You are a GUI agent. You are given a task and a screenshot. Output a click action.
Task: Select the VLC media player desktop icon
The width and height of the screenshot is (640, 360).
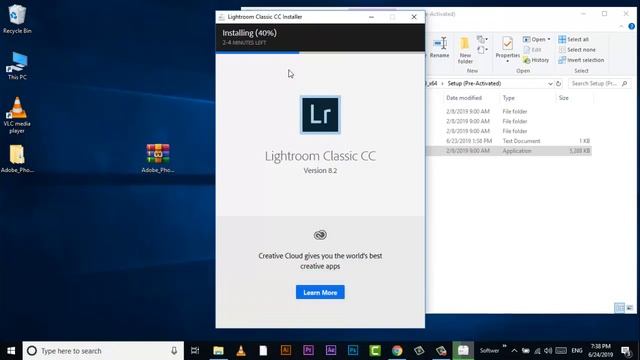pos(17,115)
